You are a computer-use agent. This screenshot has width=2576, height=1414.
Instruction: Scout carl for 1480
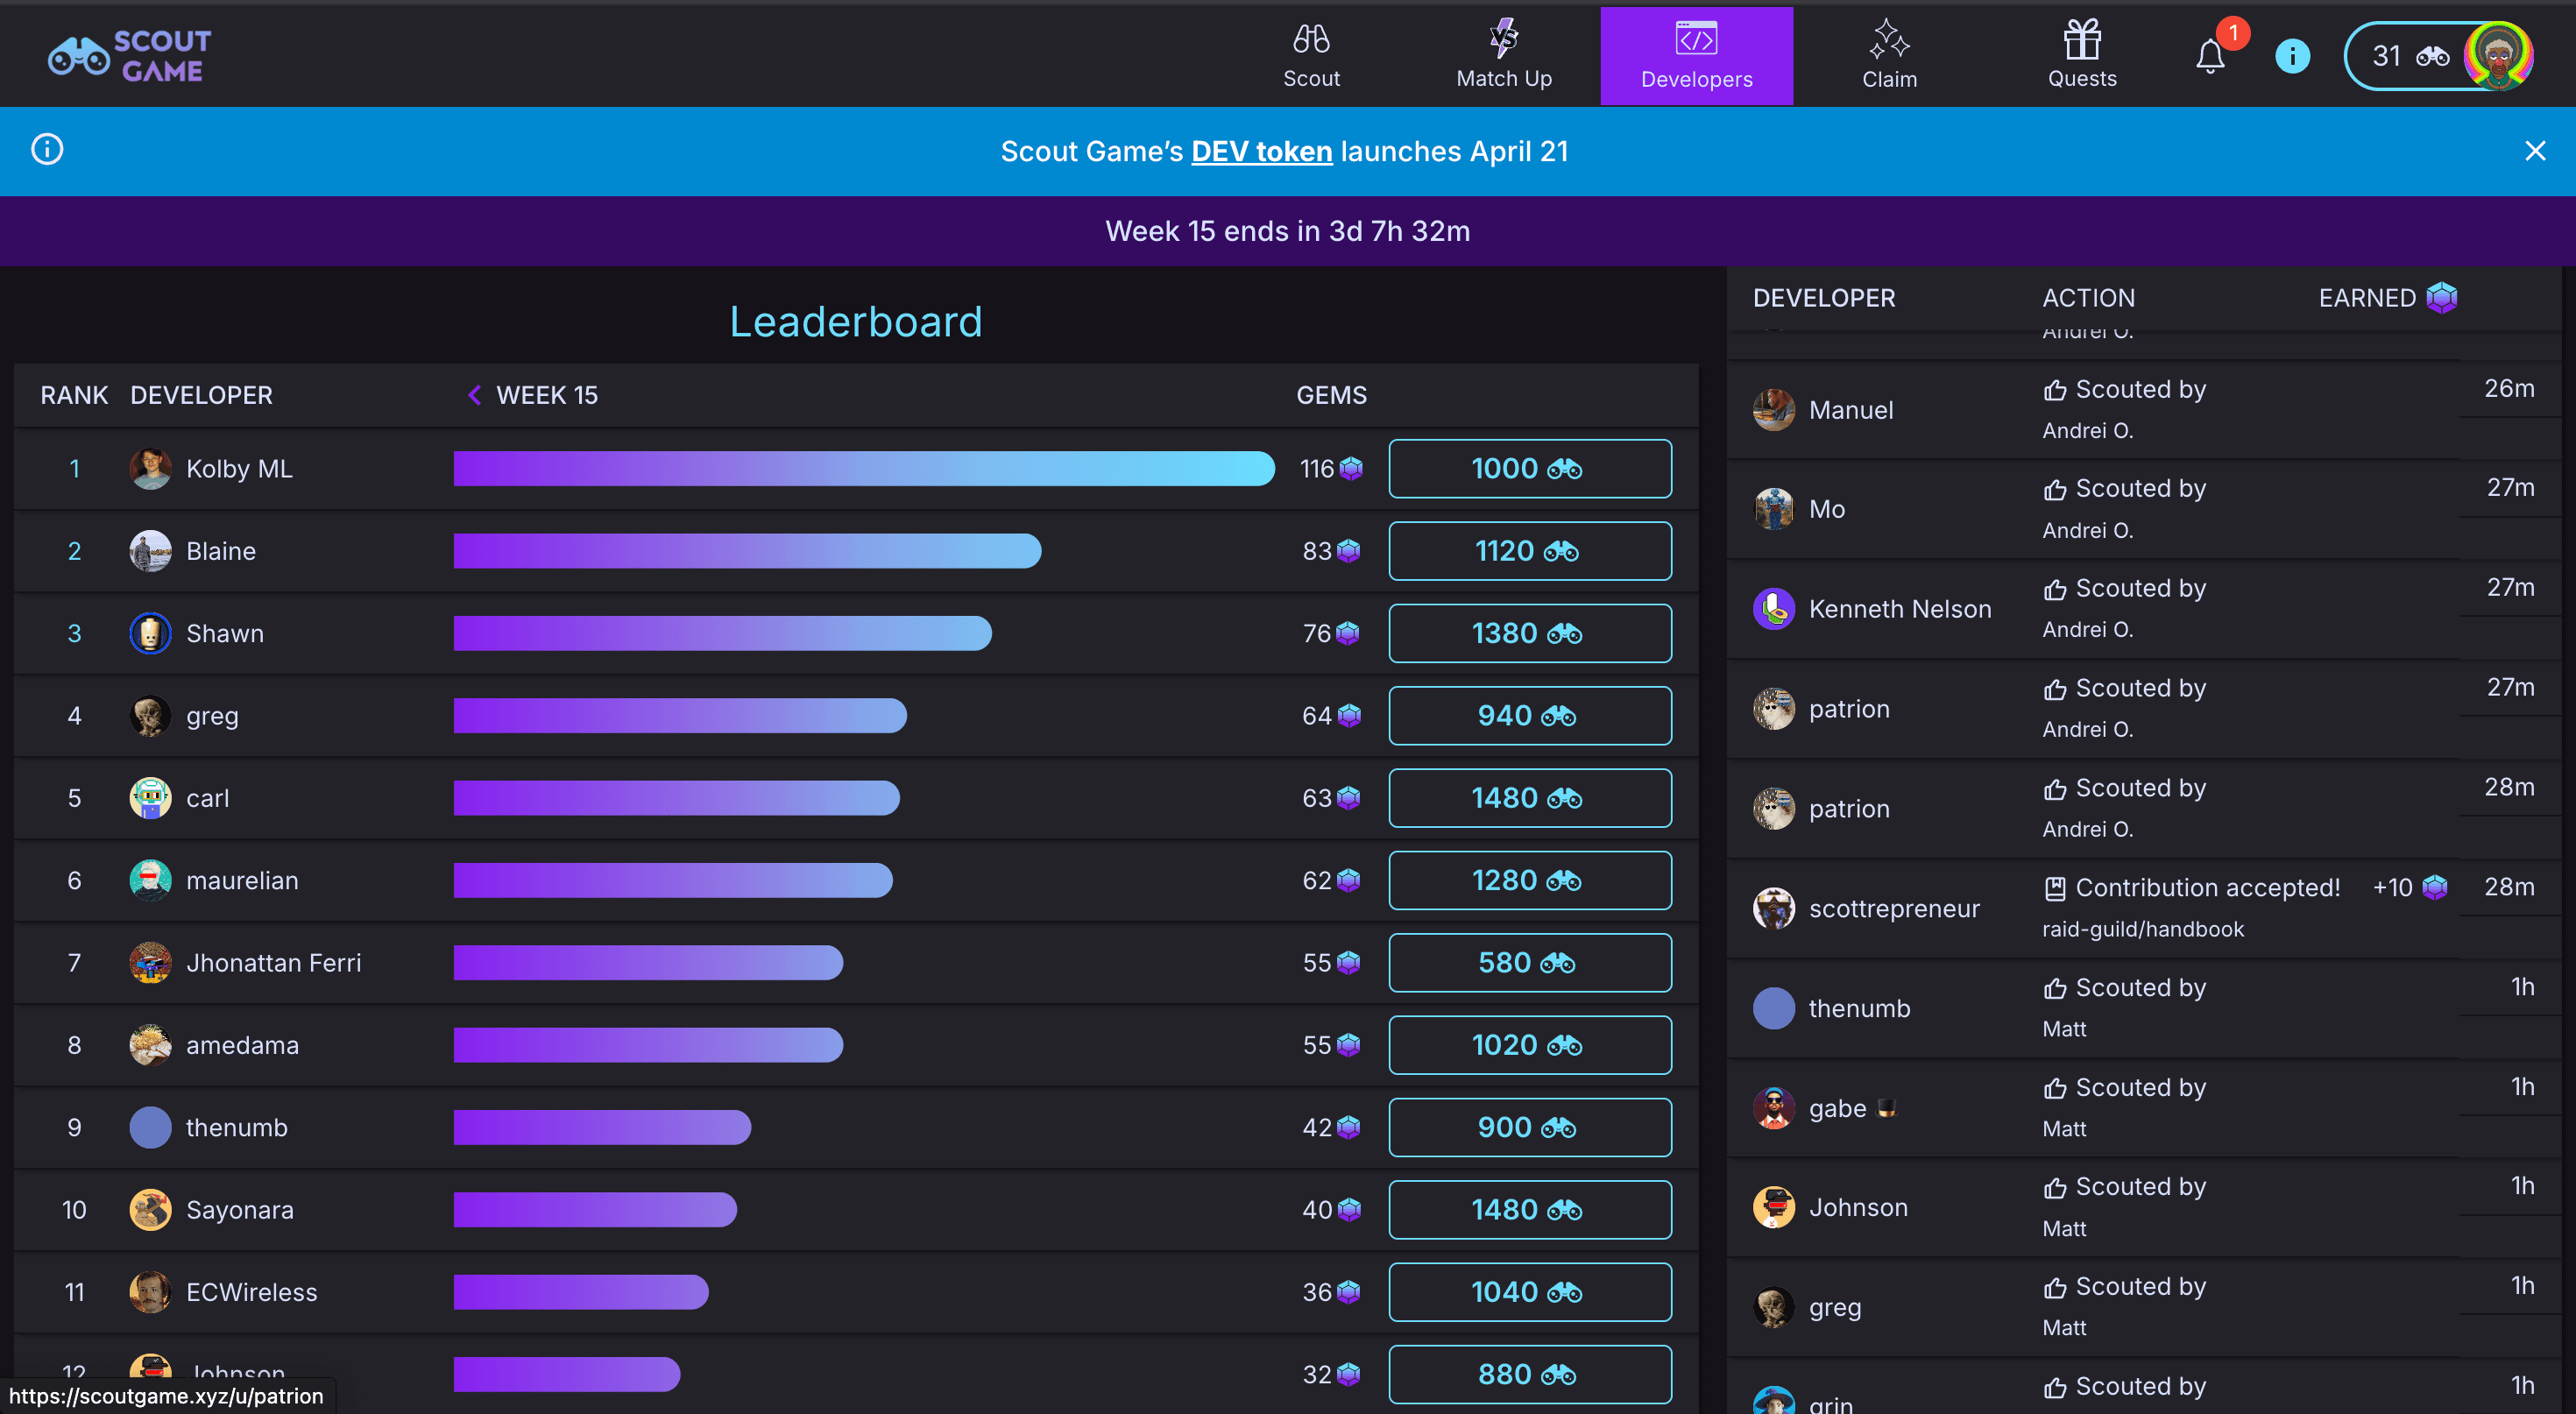(1529, 798)
